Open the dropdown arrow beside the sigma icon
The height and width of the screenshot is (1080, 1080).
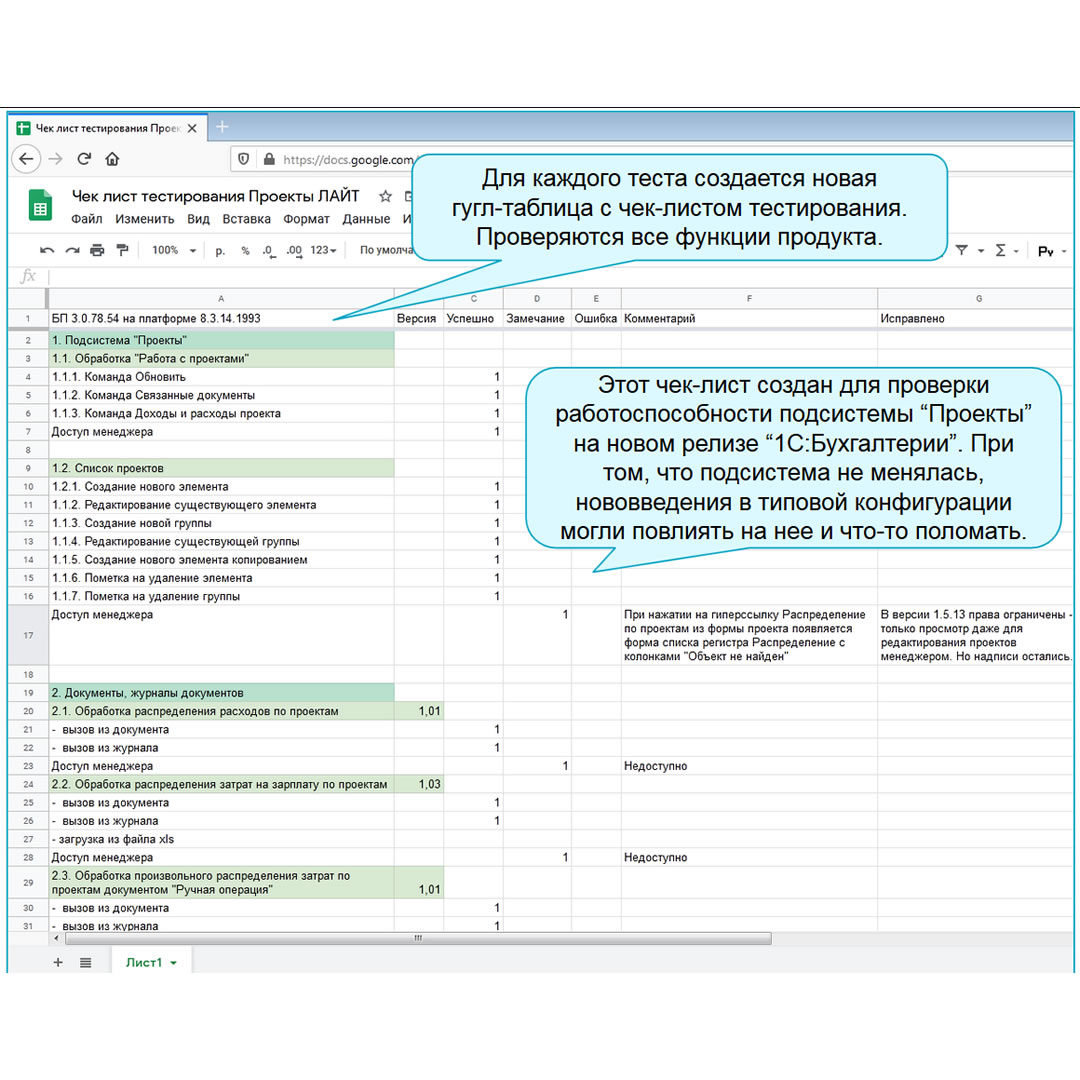[1016, 251]
